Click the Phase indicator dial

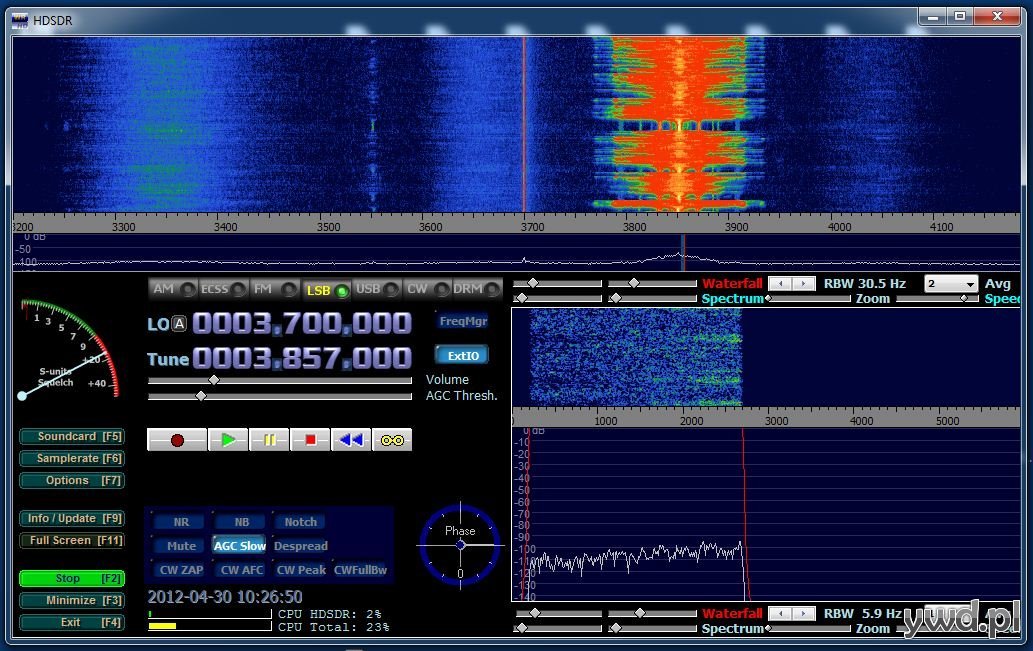point(461,545)
